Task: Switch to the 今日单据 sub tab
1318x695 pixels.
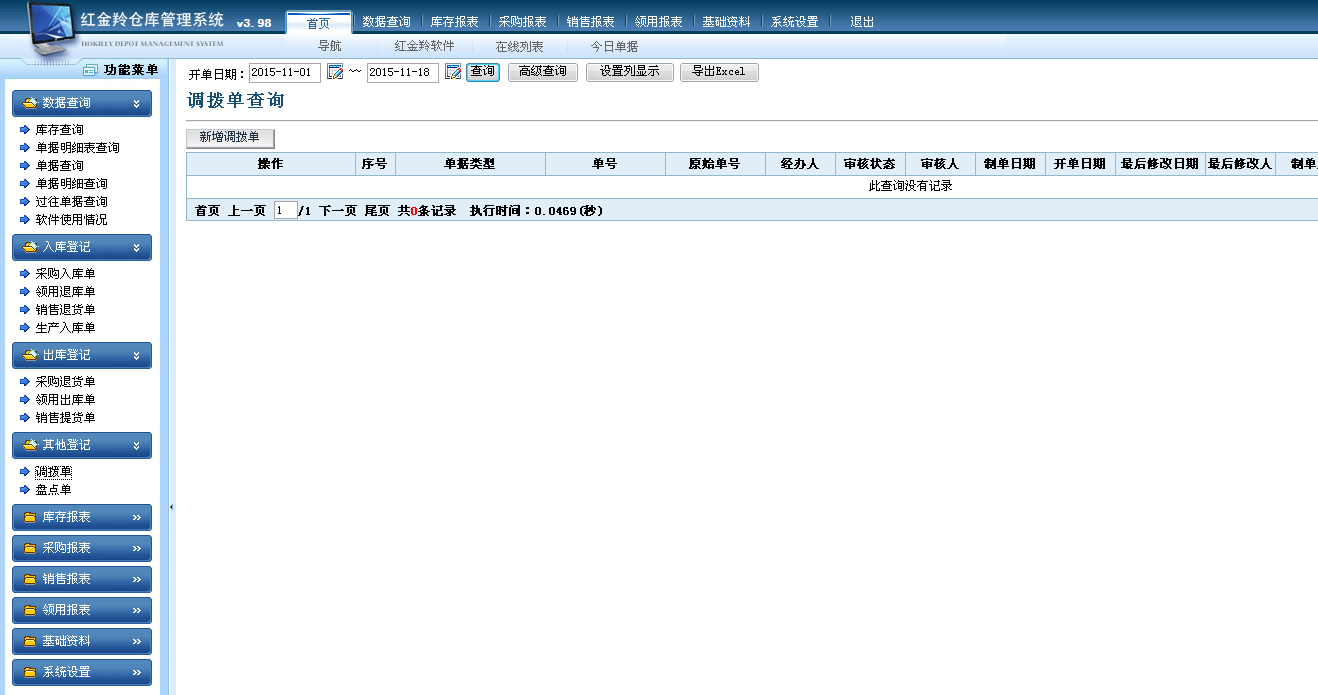Action: click(614, 46)
